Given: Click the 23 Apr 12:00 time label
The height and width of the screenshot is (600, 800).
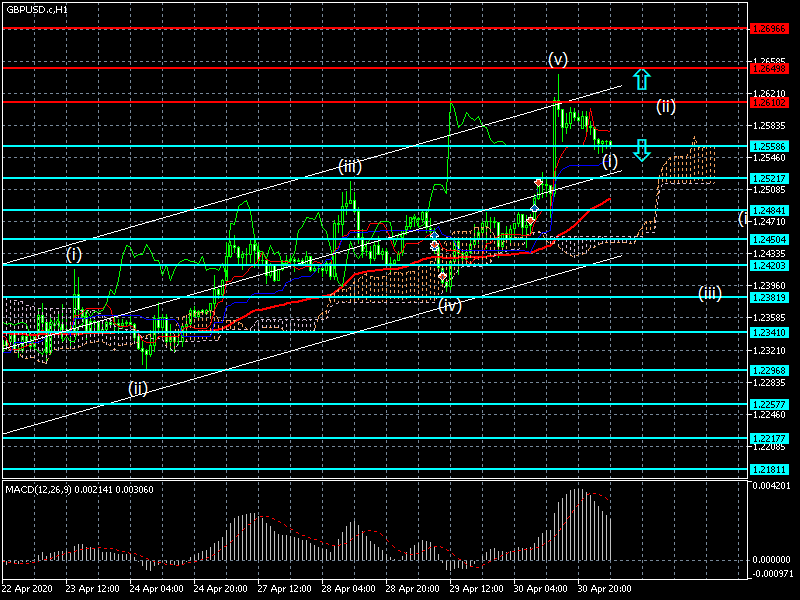Looking at the screenshot, I should (x=93, y=589).
